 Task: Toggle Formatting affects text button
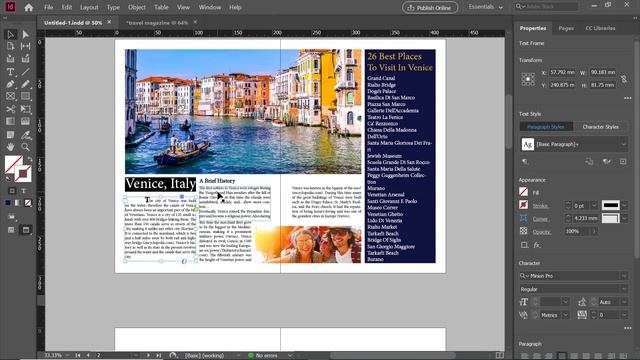click(x=24, y=191)
